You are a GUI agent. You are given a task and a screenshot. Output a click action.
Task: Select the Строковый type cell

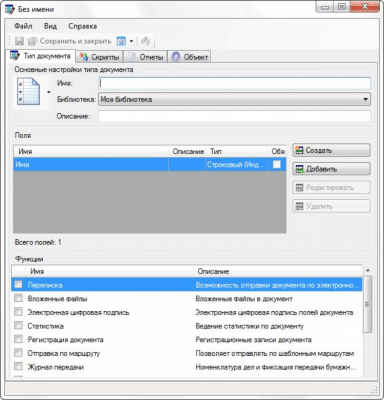click(236, 165)
